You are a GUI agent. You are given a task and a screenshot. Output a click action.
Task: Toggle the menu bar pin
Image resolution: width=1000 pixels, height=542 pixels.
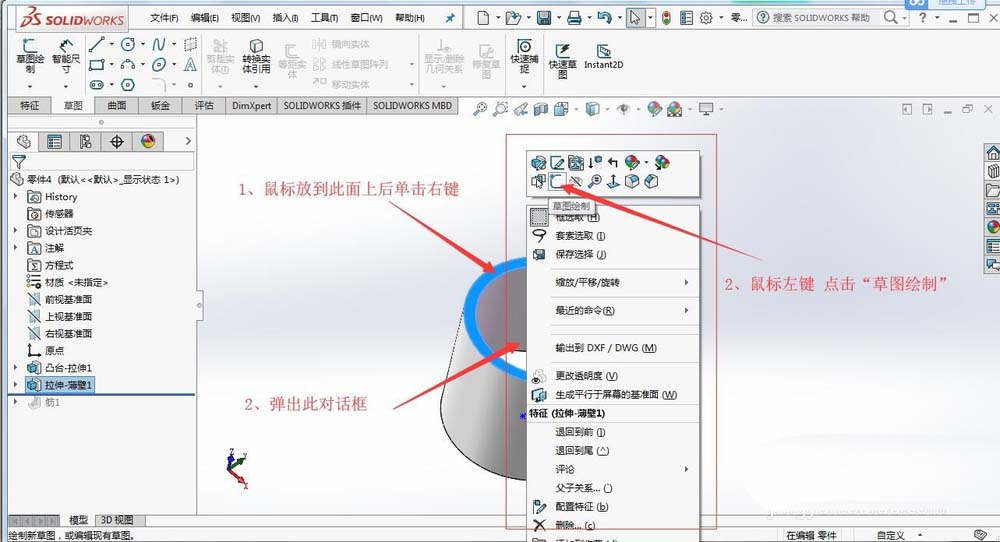(450, 18)
